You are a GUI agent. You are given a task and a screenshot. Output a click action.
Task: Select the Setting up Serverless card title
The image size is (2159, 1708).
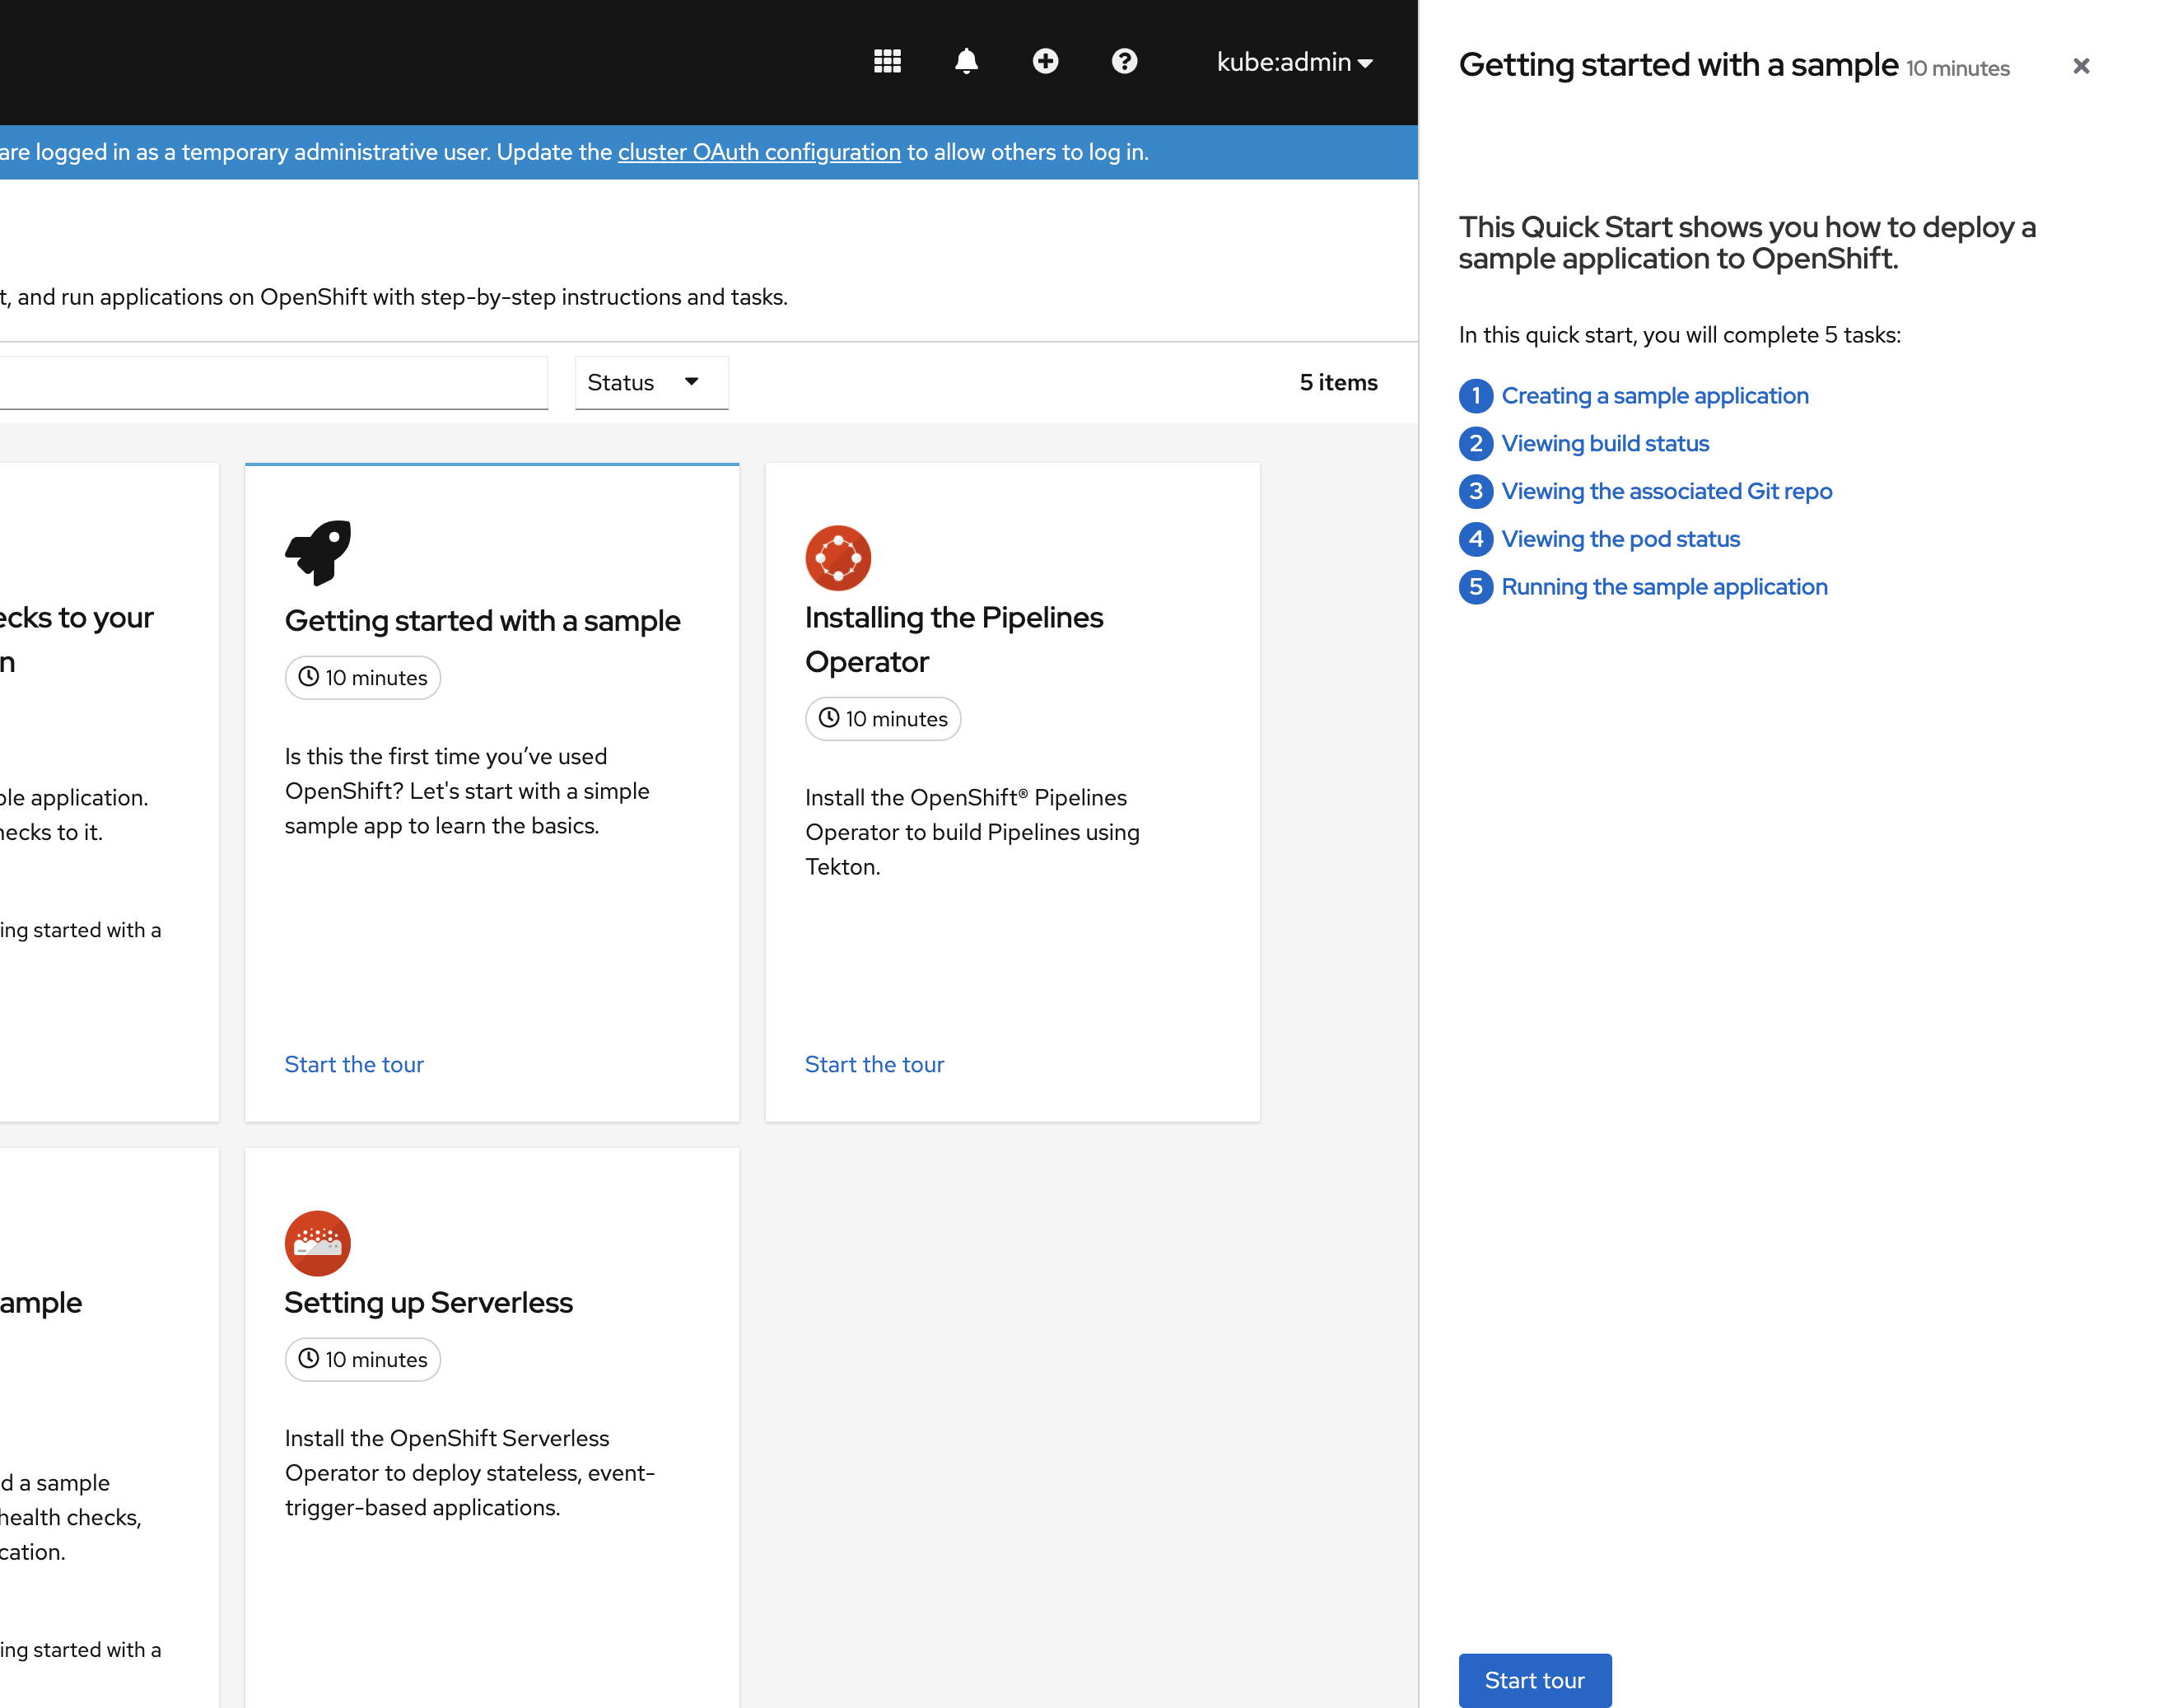428,1302
